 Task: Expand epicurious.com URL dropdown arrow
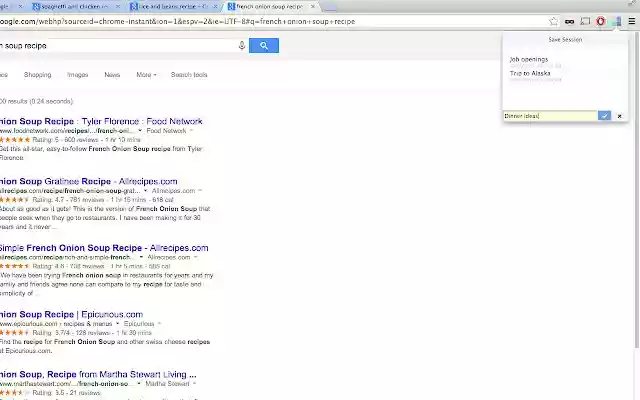[x=118, y=324]
